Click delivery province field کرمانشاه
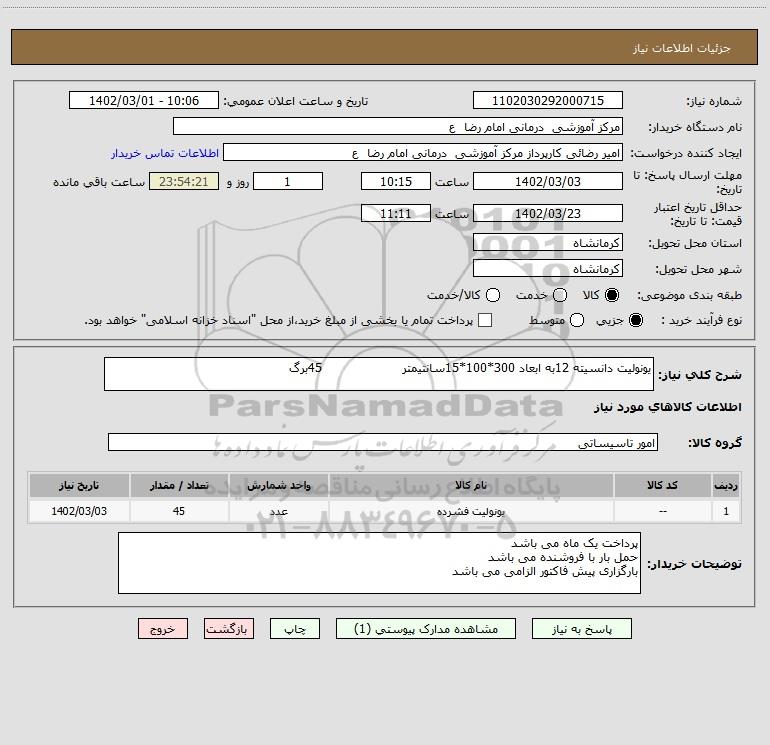Viewport: 770px width, 745px height. (548, 243)
